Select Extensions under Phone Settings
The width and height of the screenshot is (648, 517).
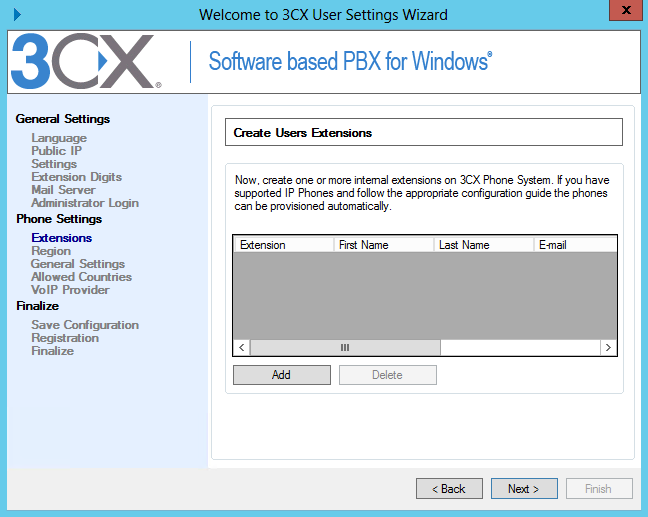[x=62, y=238]
